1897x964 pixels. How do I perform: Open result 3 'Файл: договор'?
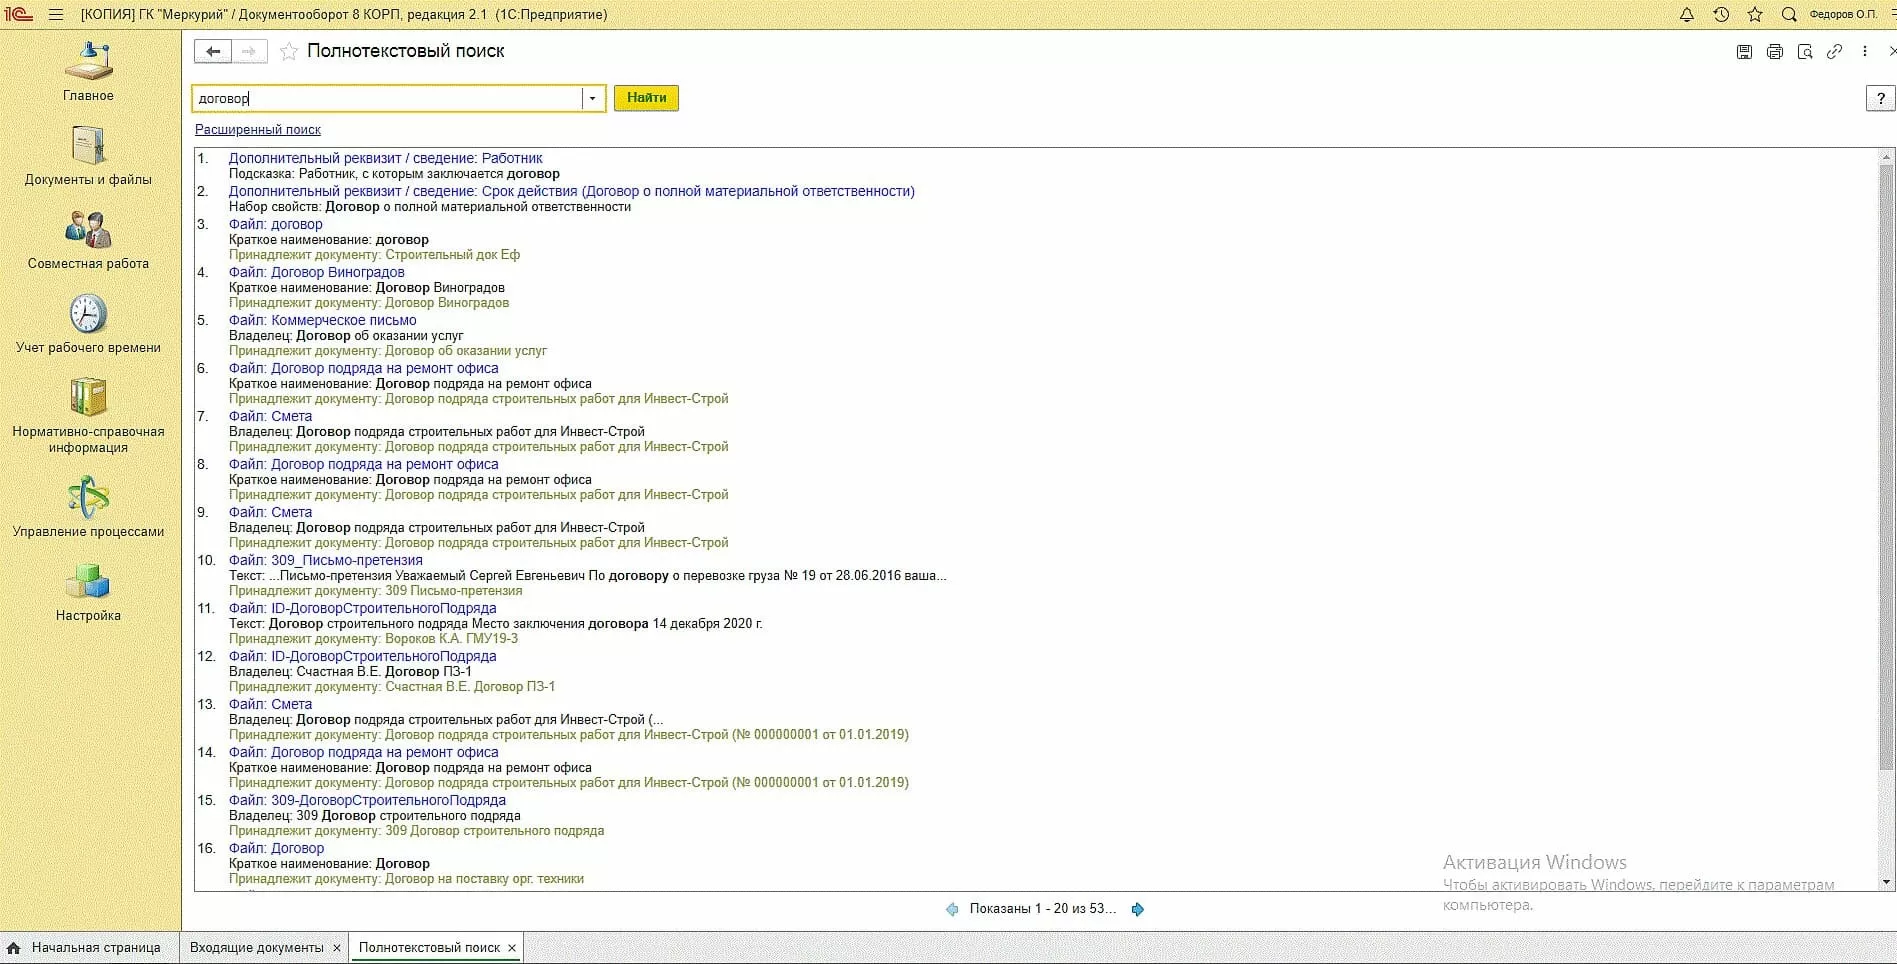(275, 224)
